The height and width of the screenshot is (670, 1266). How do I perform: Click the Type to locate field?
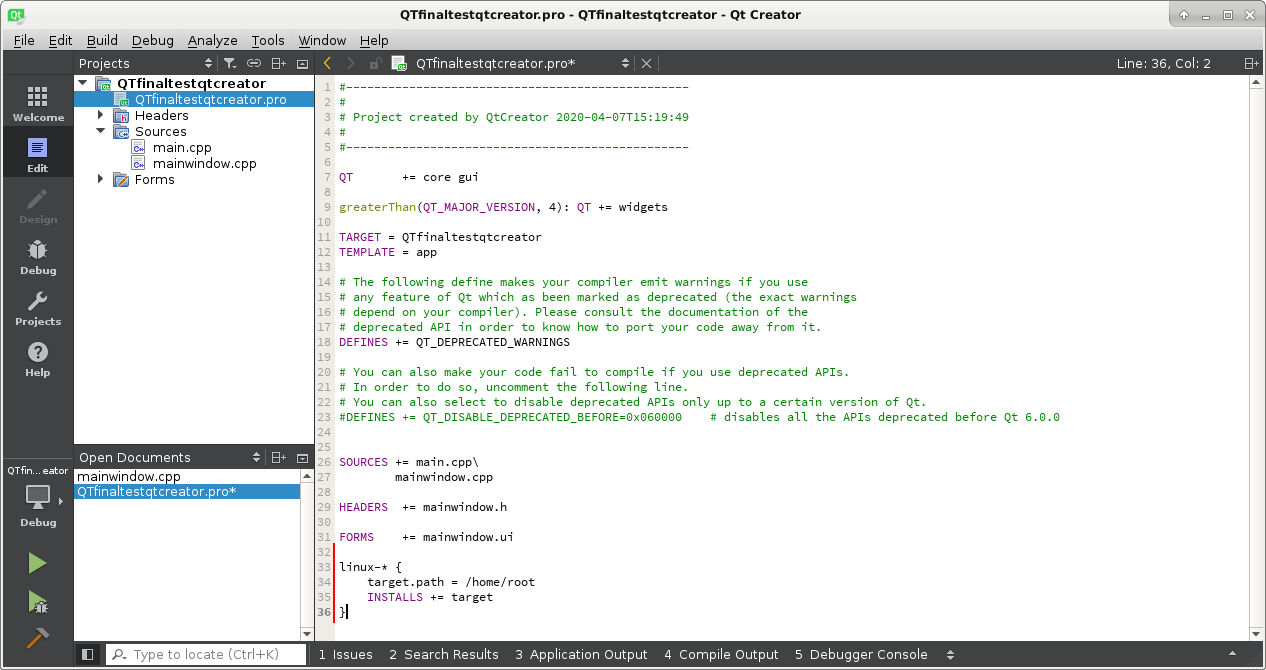[206, 654]
